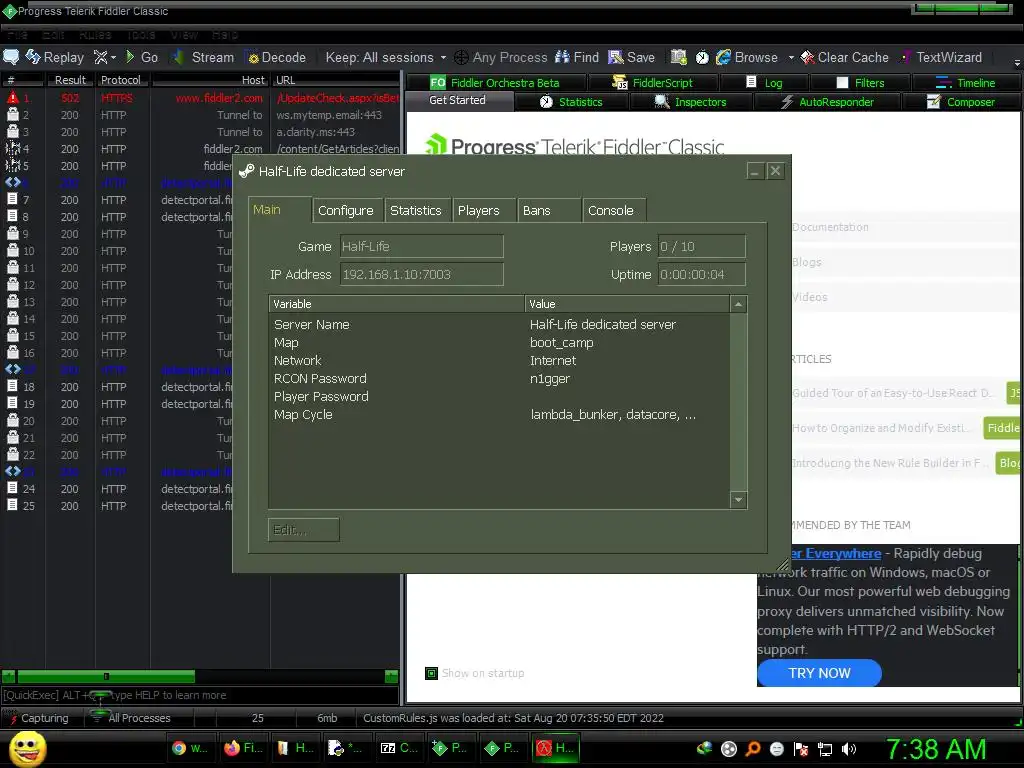Screen dimensions: 1024x768
Task: Click the timer clock toolbar icon
Action: [702, 57]
